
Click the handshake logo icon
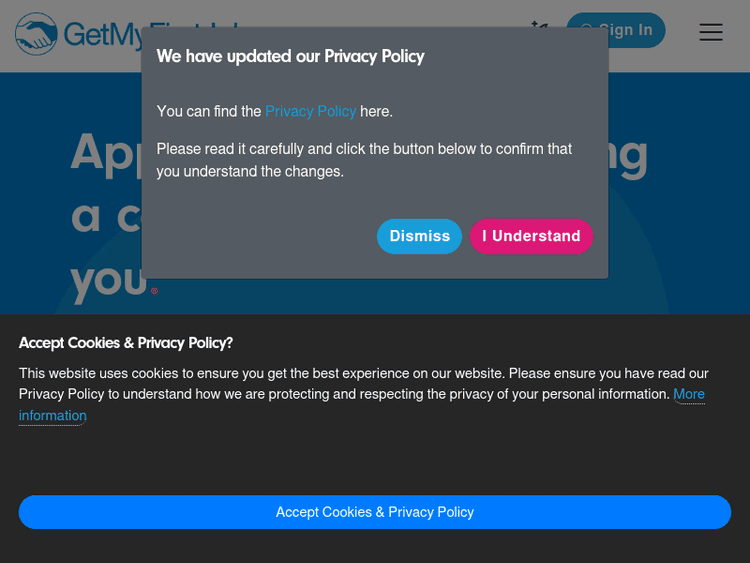coord(36,34)
